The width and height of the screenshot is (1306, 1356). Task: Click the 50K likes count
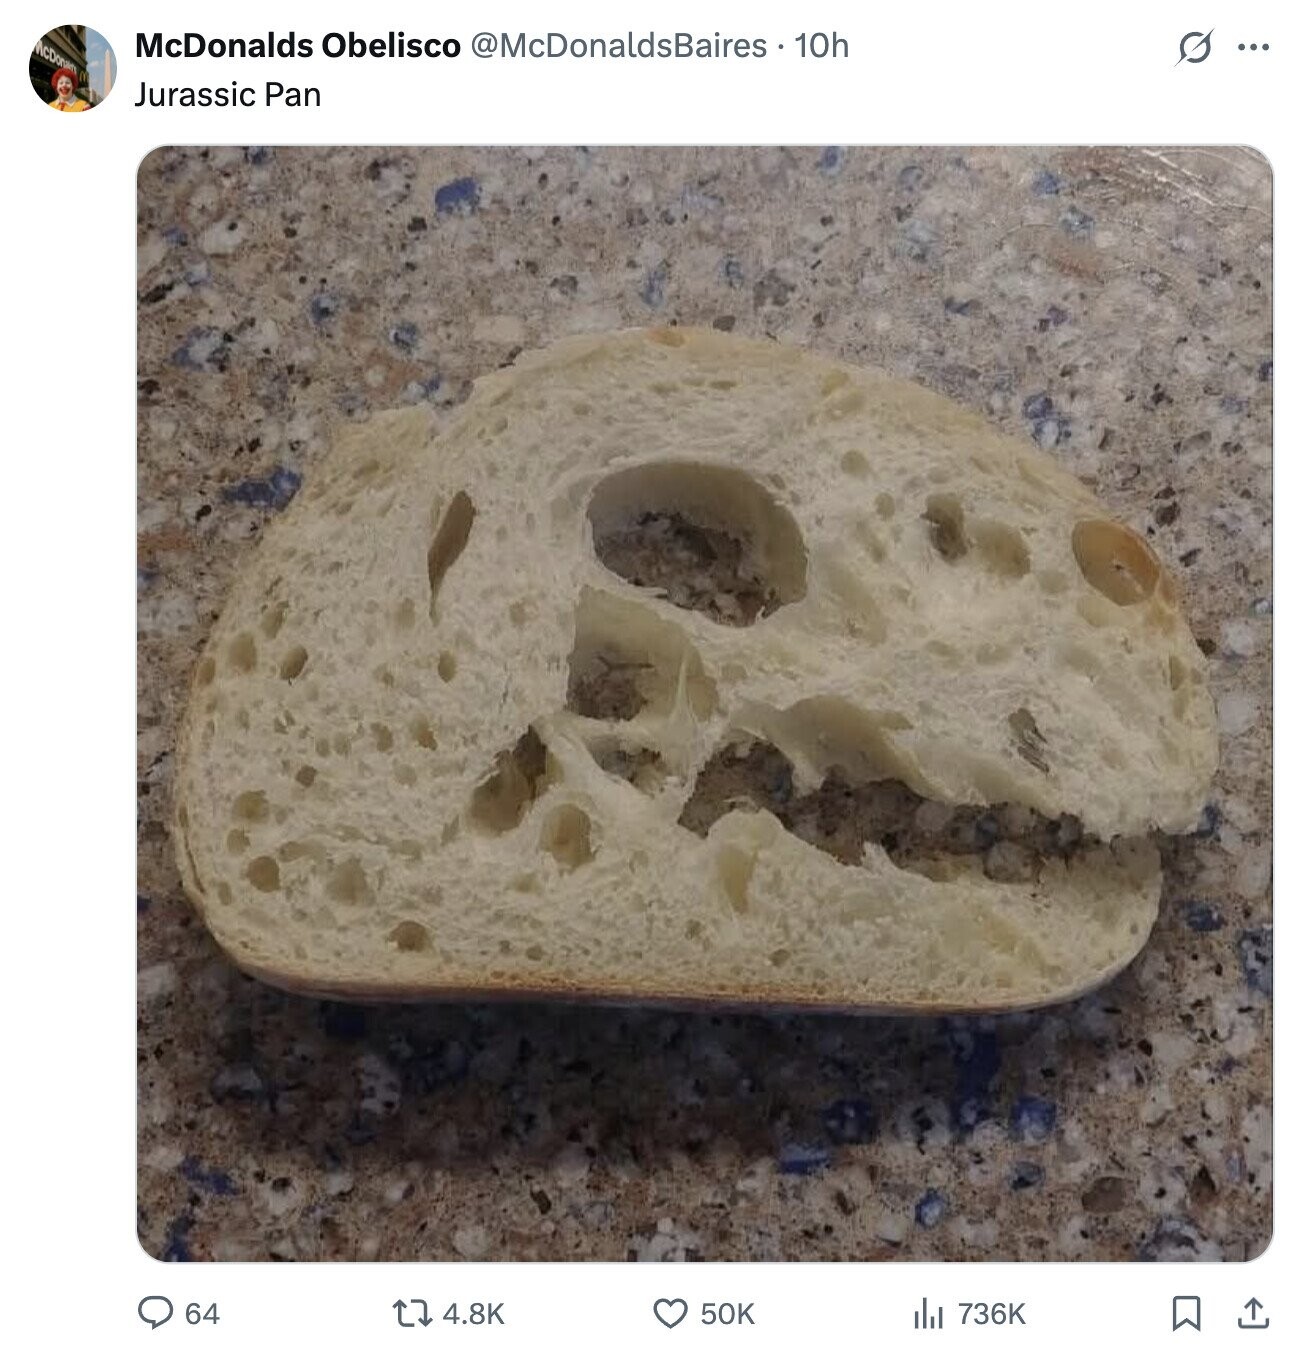point(727,1313)
